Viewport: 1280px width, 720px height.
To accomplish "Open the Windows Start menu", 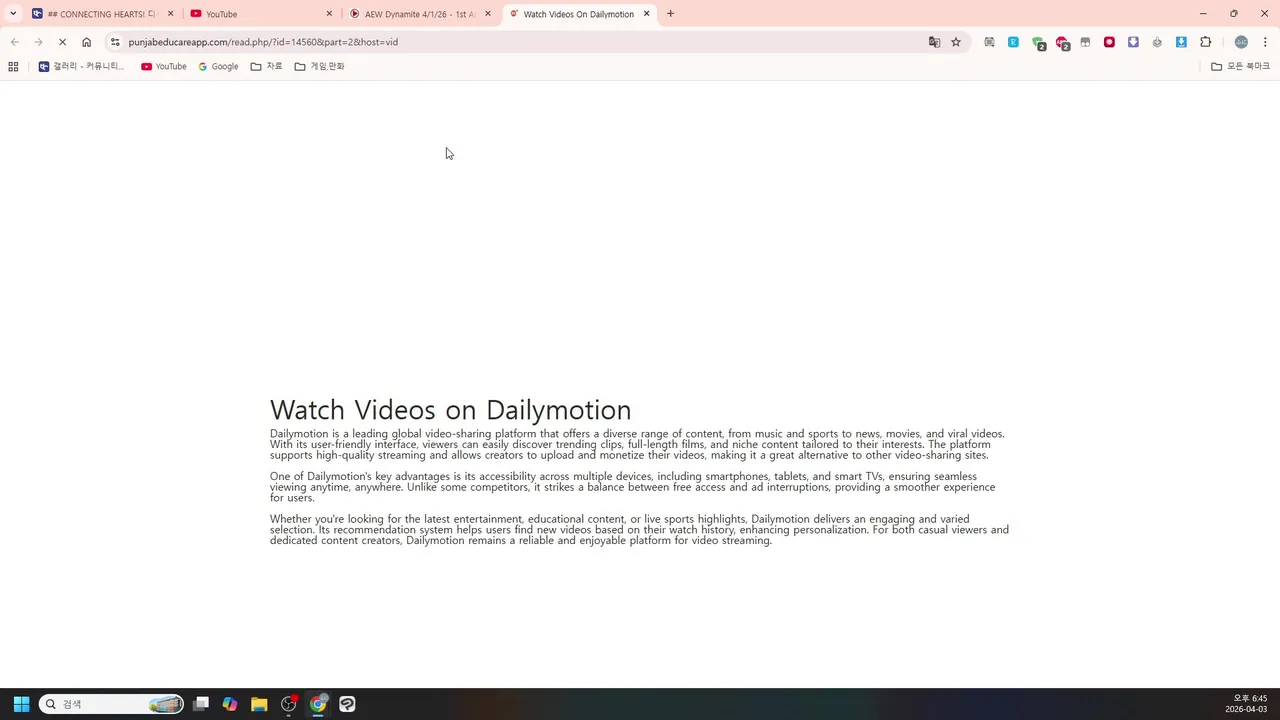I will pos(21,704).
